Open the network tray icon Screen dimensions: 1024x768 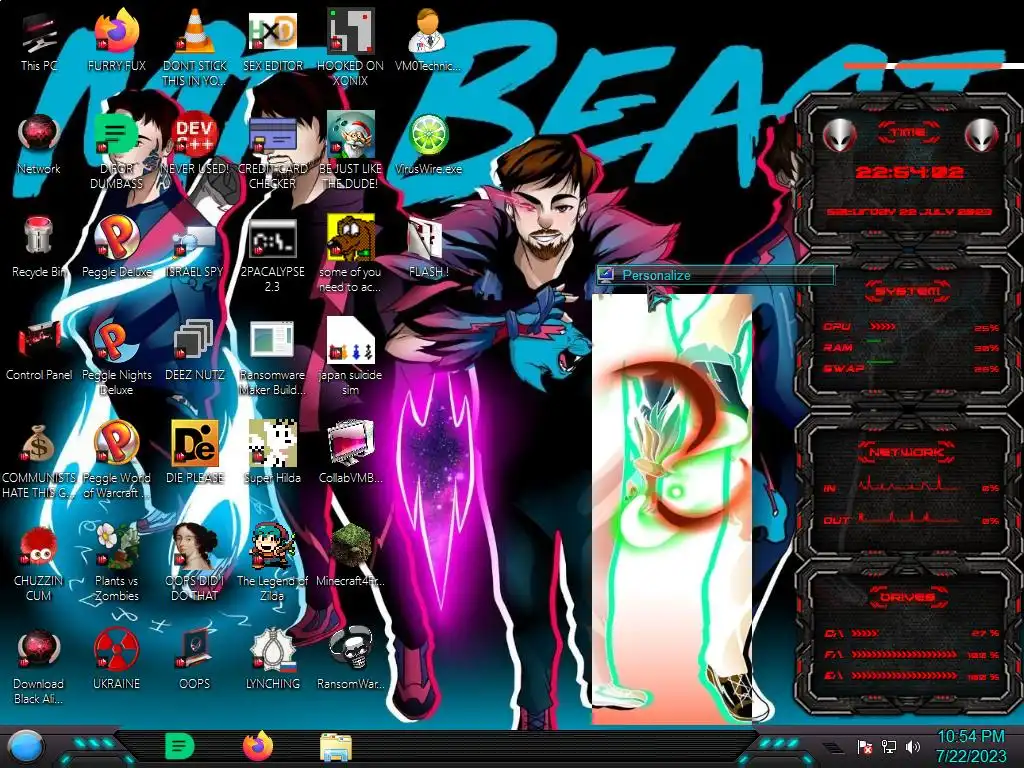[x=888, y=746]
